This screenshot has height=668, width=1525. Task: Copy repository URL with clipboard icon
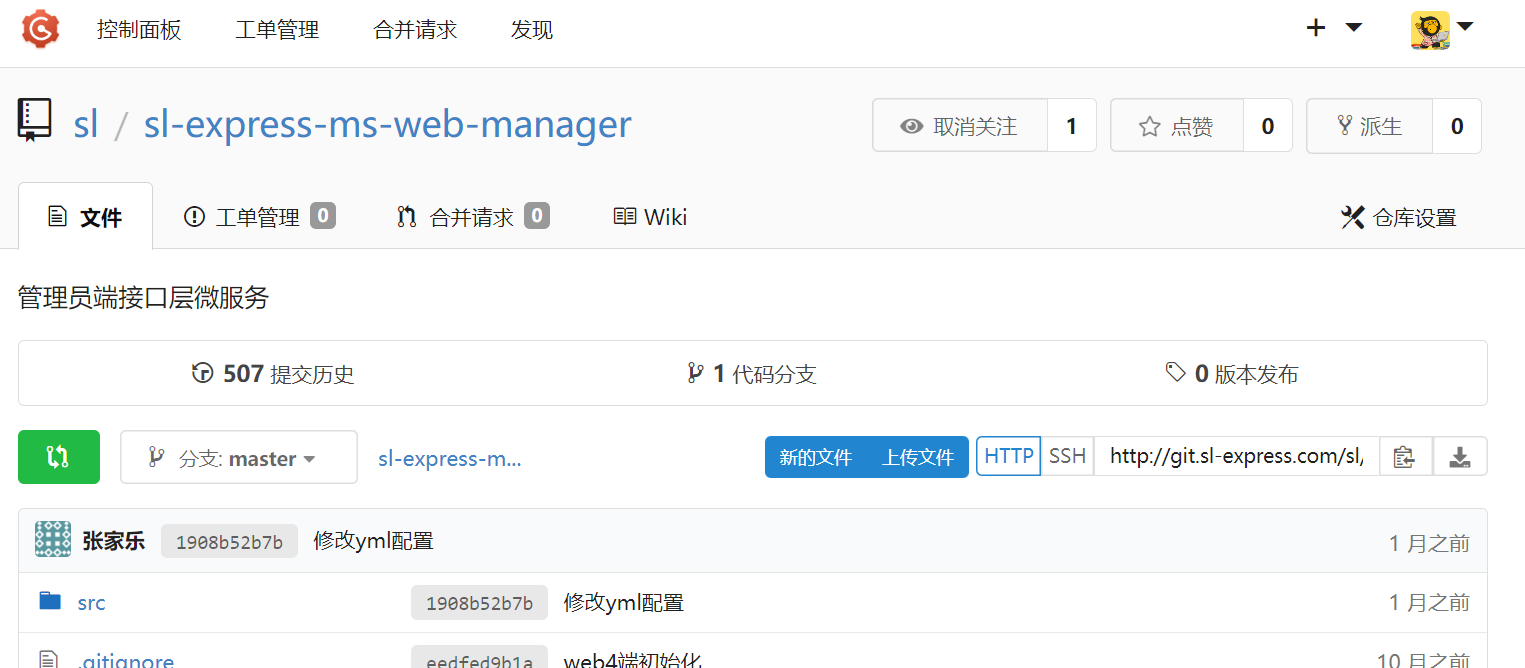(1405, 457)
